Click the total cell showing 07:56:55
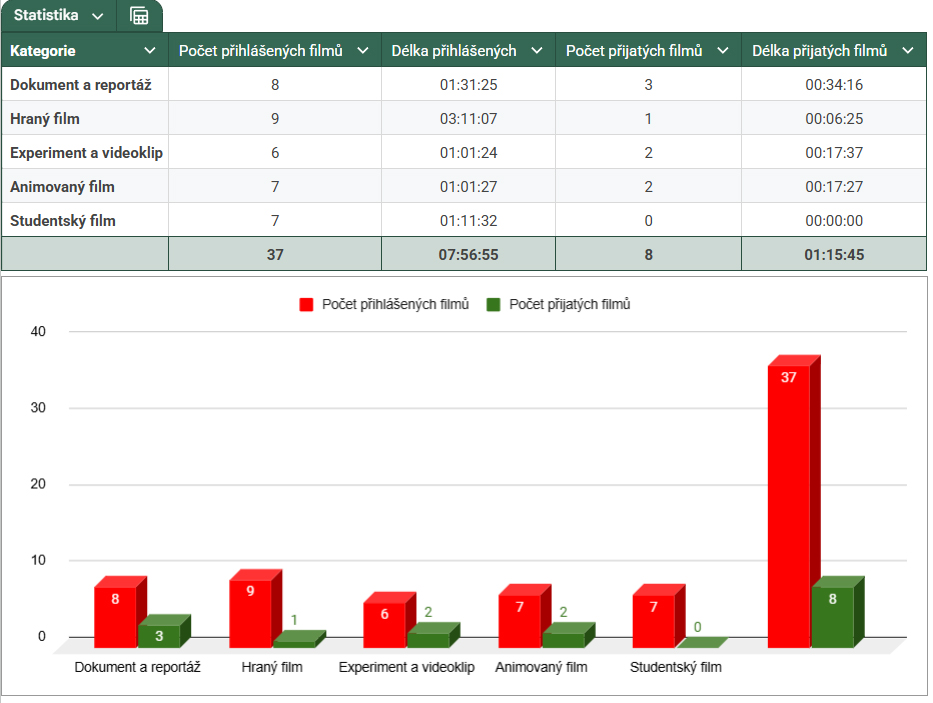933x703 pixels. point(468,255)
